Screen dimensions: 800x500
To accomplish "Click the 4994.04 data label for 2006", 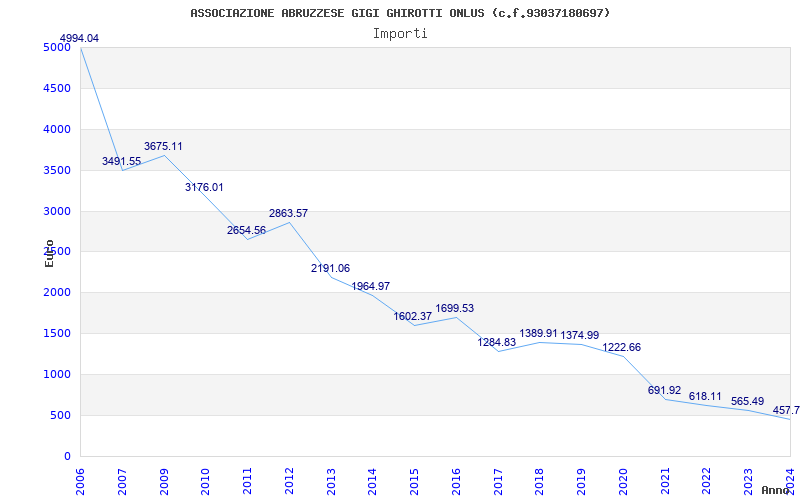I will pos(79,38).
